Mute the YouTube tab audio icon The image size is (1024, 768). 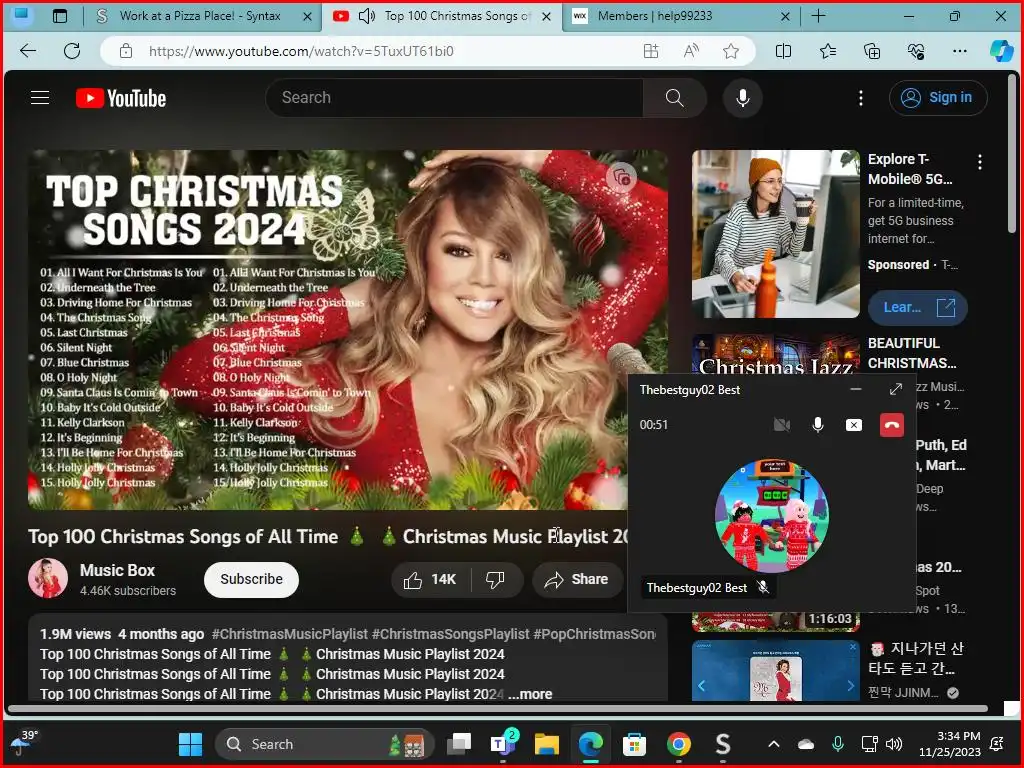point(367,16)
